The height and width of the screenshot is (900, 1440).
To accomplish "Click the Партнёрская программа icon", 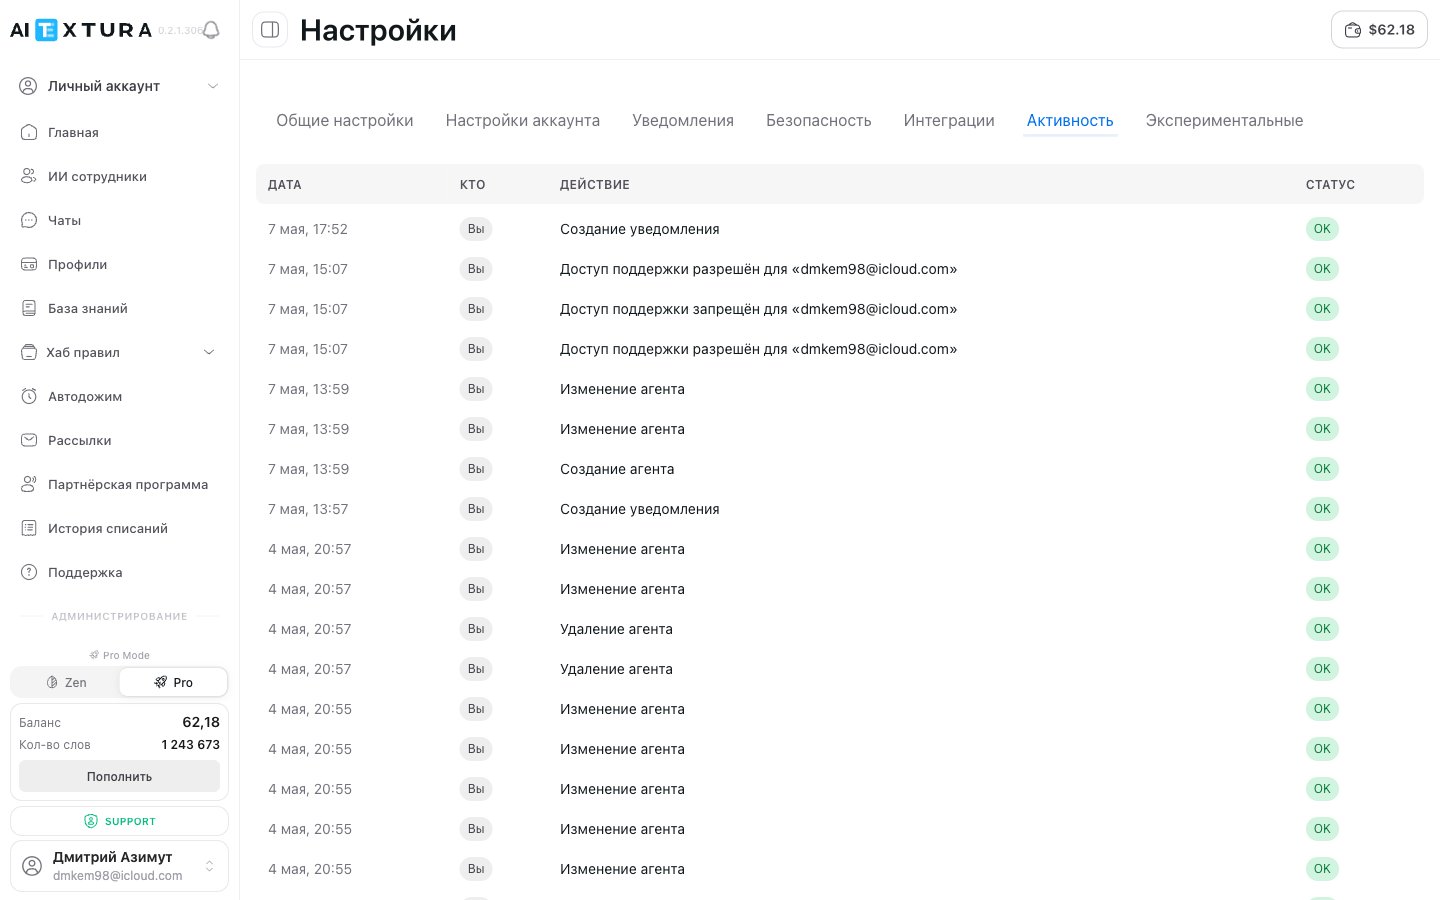I will click(x=29, y=484).
